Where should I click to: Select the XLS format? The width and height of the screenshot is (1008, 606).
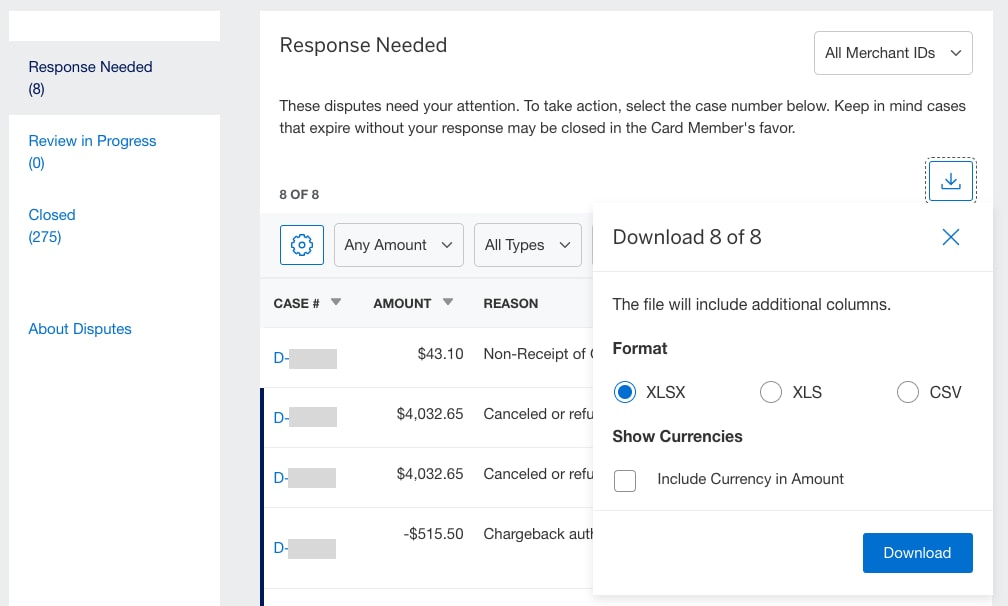pyautogui.click(x=771, y=392)
